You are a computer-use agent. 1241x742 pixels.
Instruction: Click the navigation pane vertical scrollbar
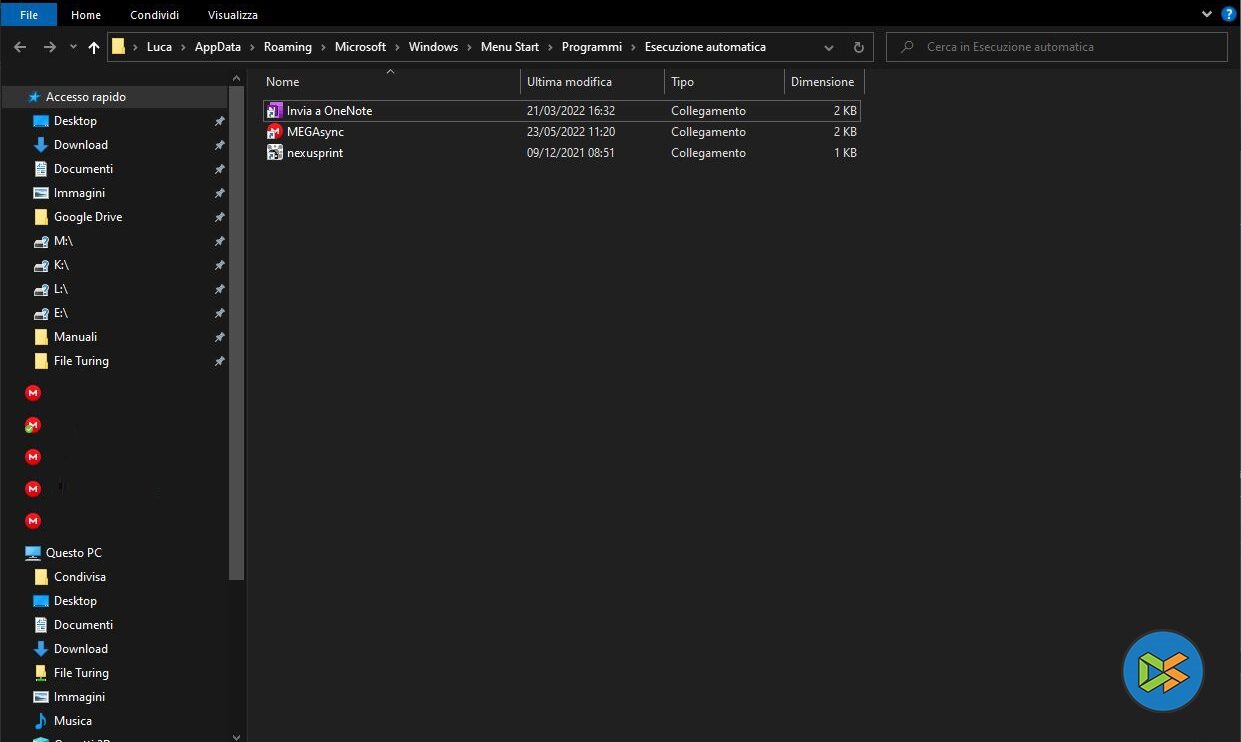click(x=236, y=330)
